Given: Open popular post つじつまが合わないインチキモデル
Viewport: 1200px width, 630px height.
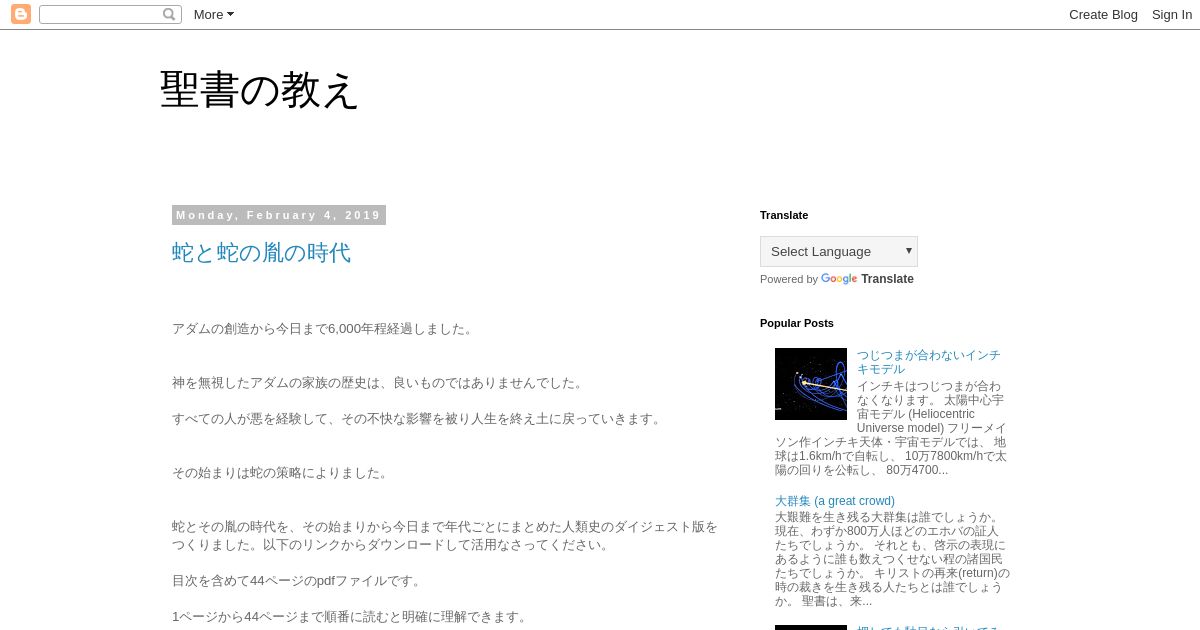Looking at the screenshot, I should tap(928, 362).
